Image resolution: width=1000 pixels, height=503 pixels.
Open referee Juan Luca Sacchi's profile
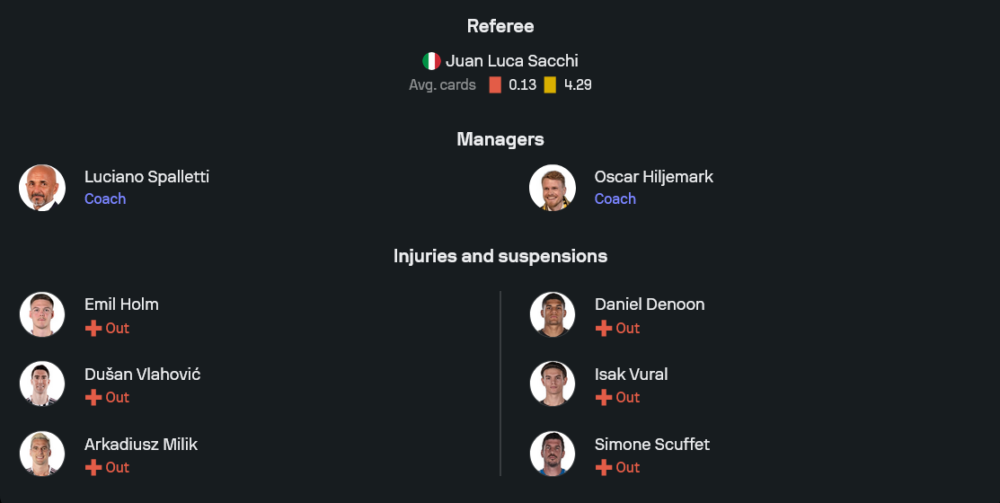511,61
